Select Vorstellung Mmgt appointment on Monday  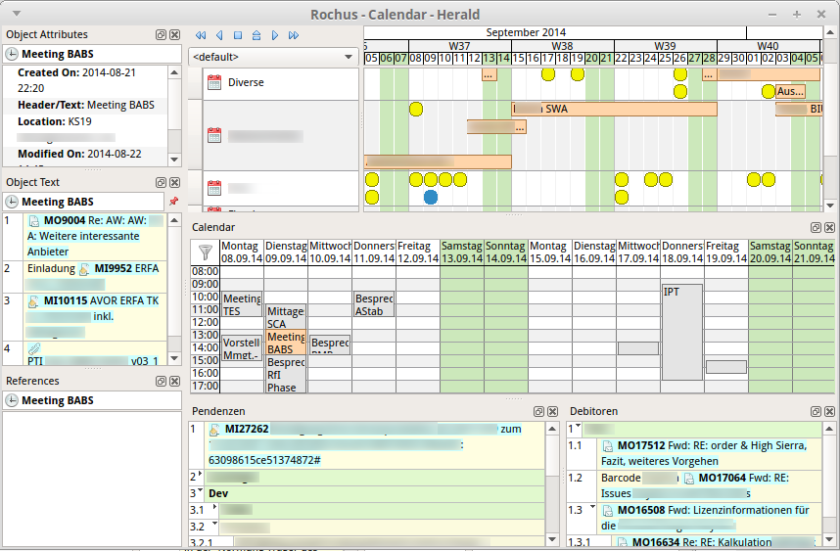tap(242, 348)
